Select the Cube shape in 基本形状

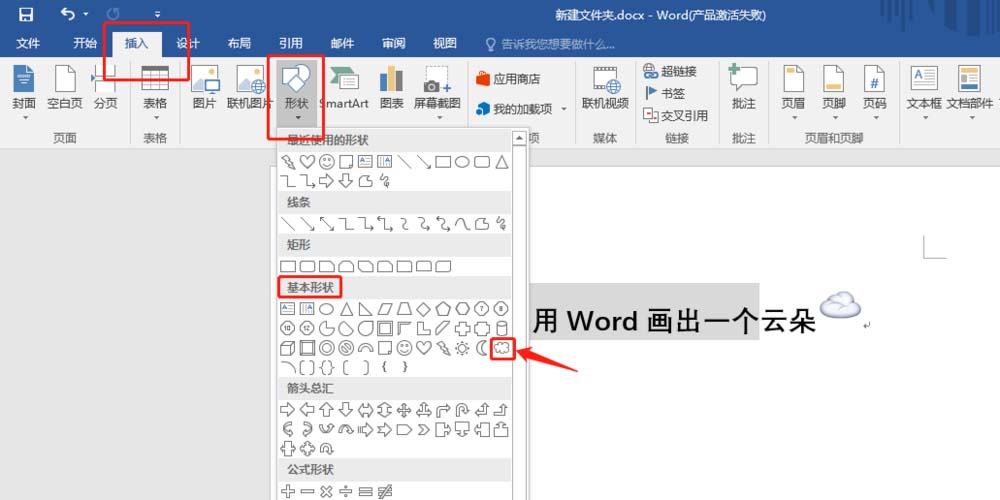288,348
